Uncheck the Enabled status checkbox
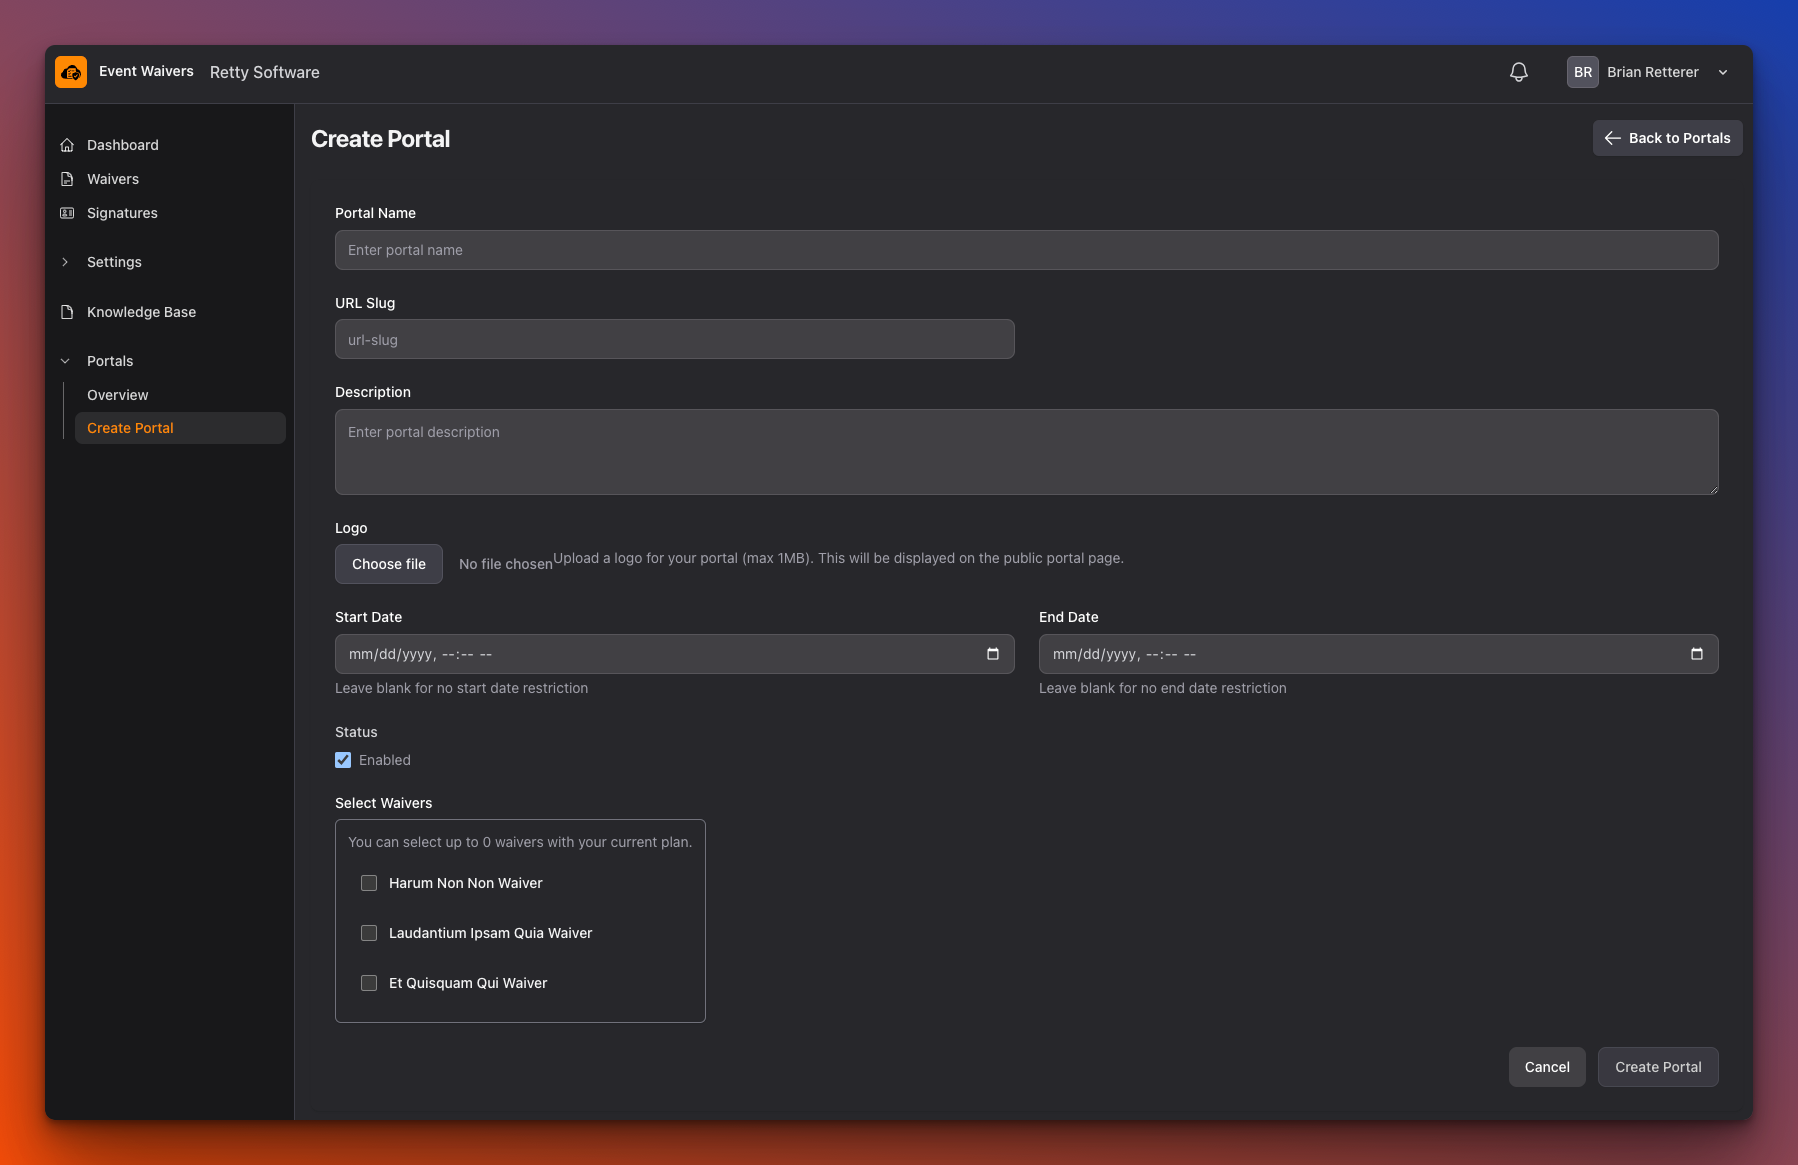 pos(343,760)
